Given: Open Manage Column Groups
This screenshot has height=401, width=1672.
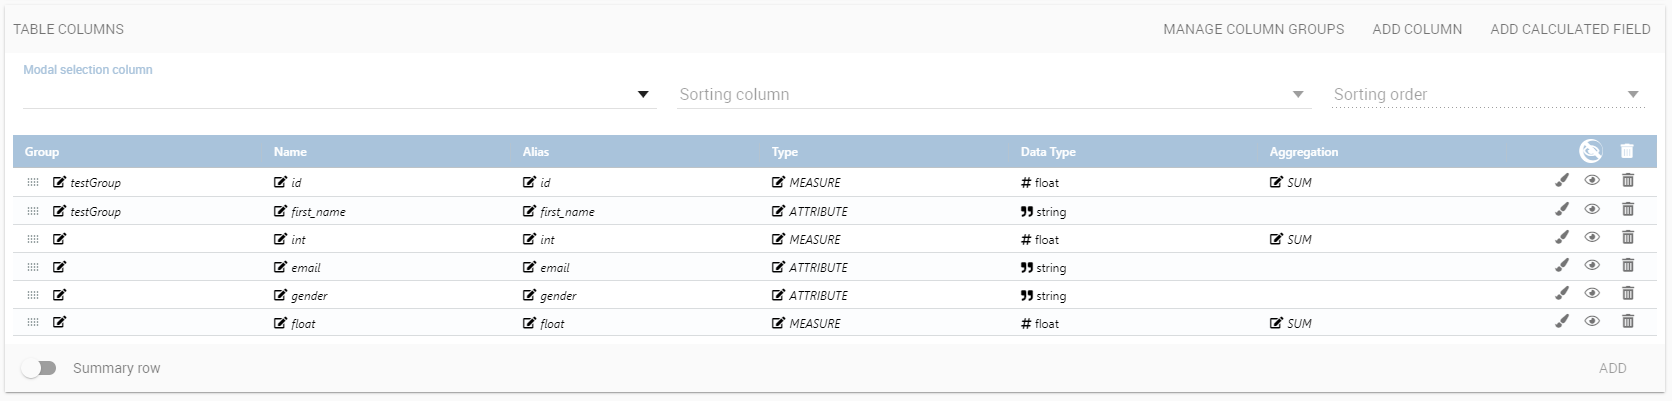Looking at the screenshot, I should click(x=1253, y=29).
